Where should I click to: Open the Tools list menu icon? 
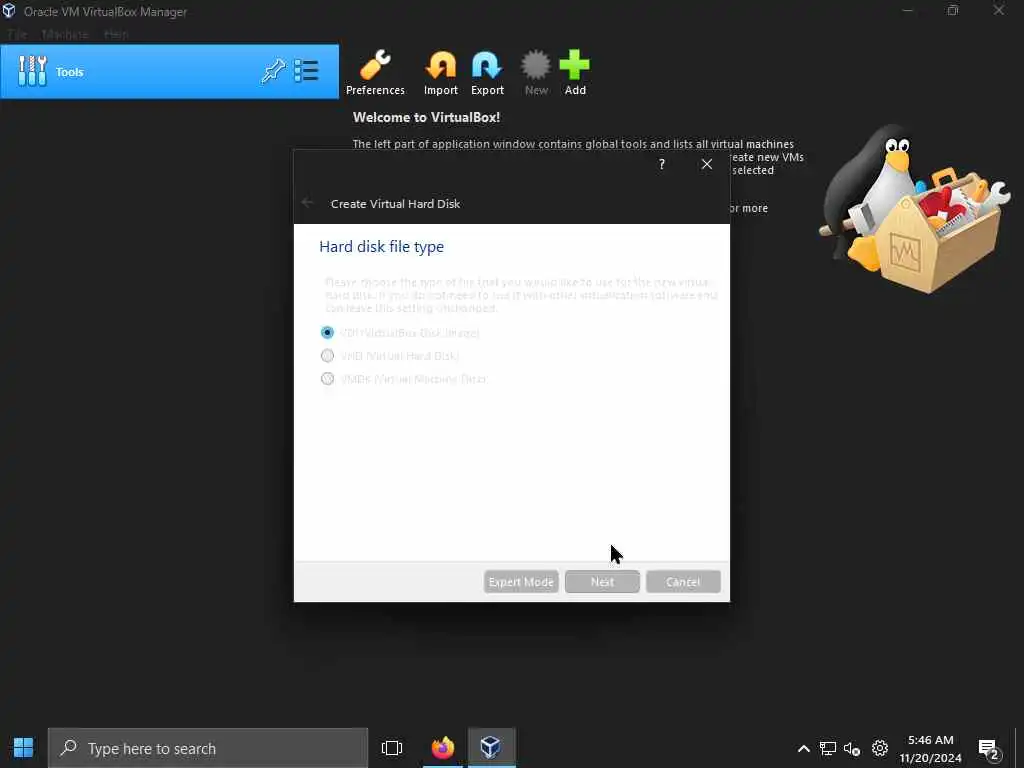coord(306,71)
